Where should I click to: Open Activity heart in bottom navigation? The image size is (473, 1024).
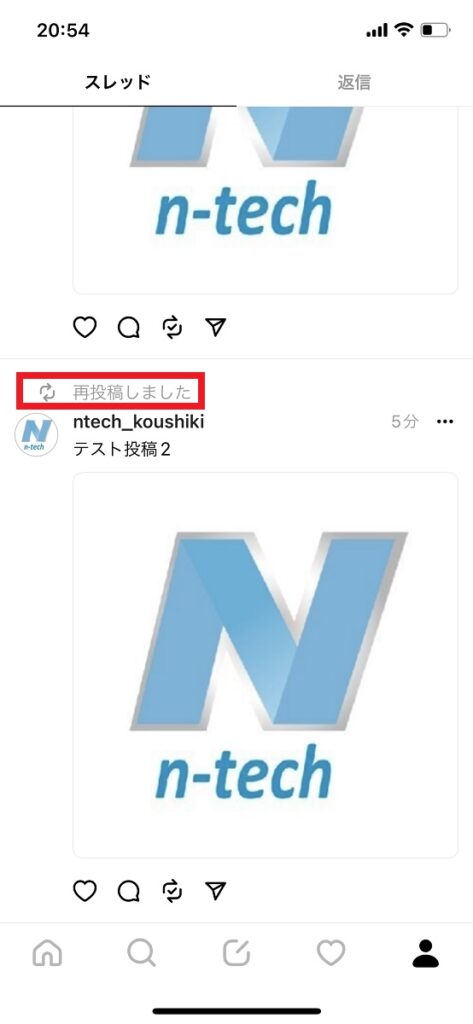[x=331, y=953]
